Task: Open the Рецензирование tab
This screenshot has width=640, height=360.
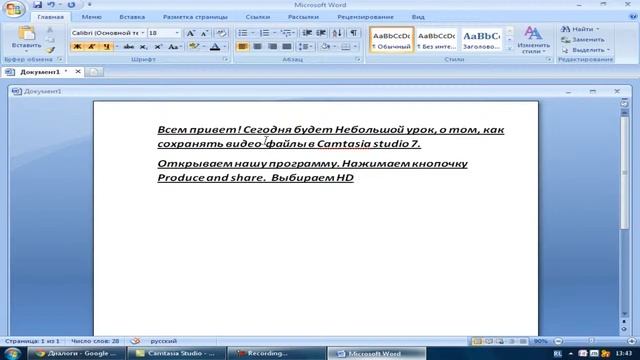Action: pos(365,17)
